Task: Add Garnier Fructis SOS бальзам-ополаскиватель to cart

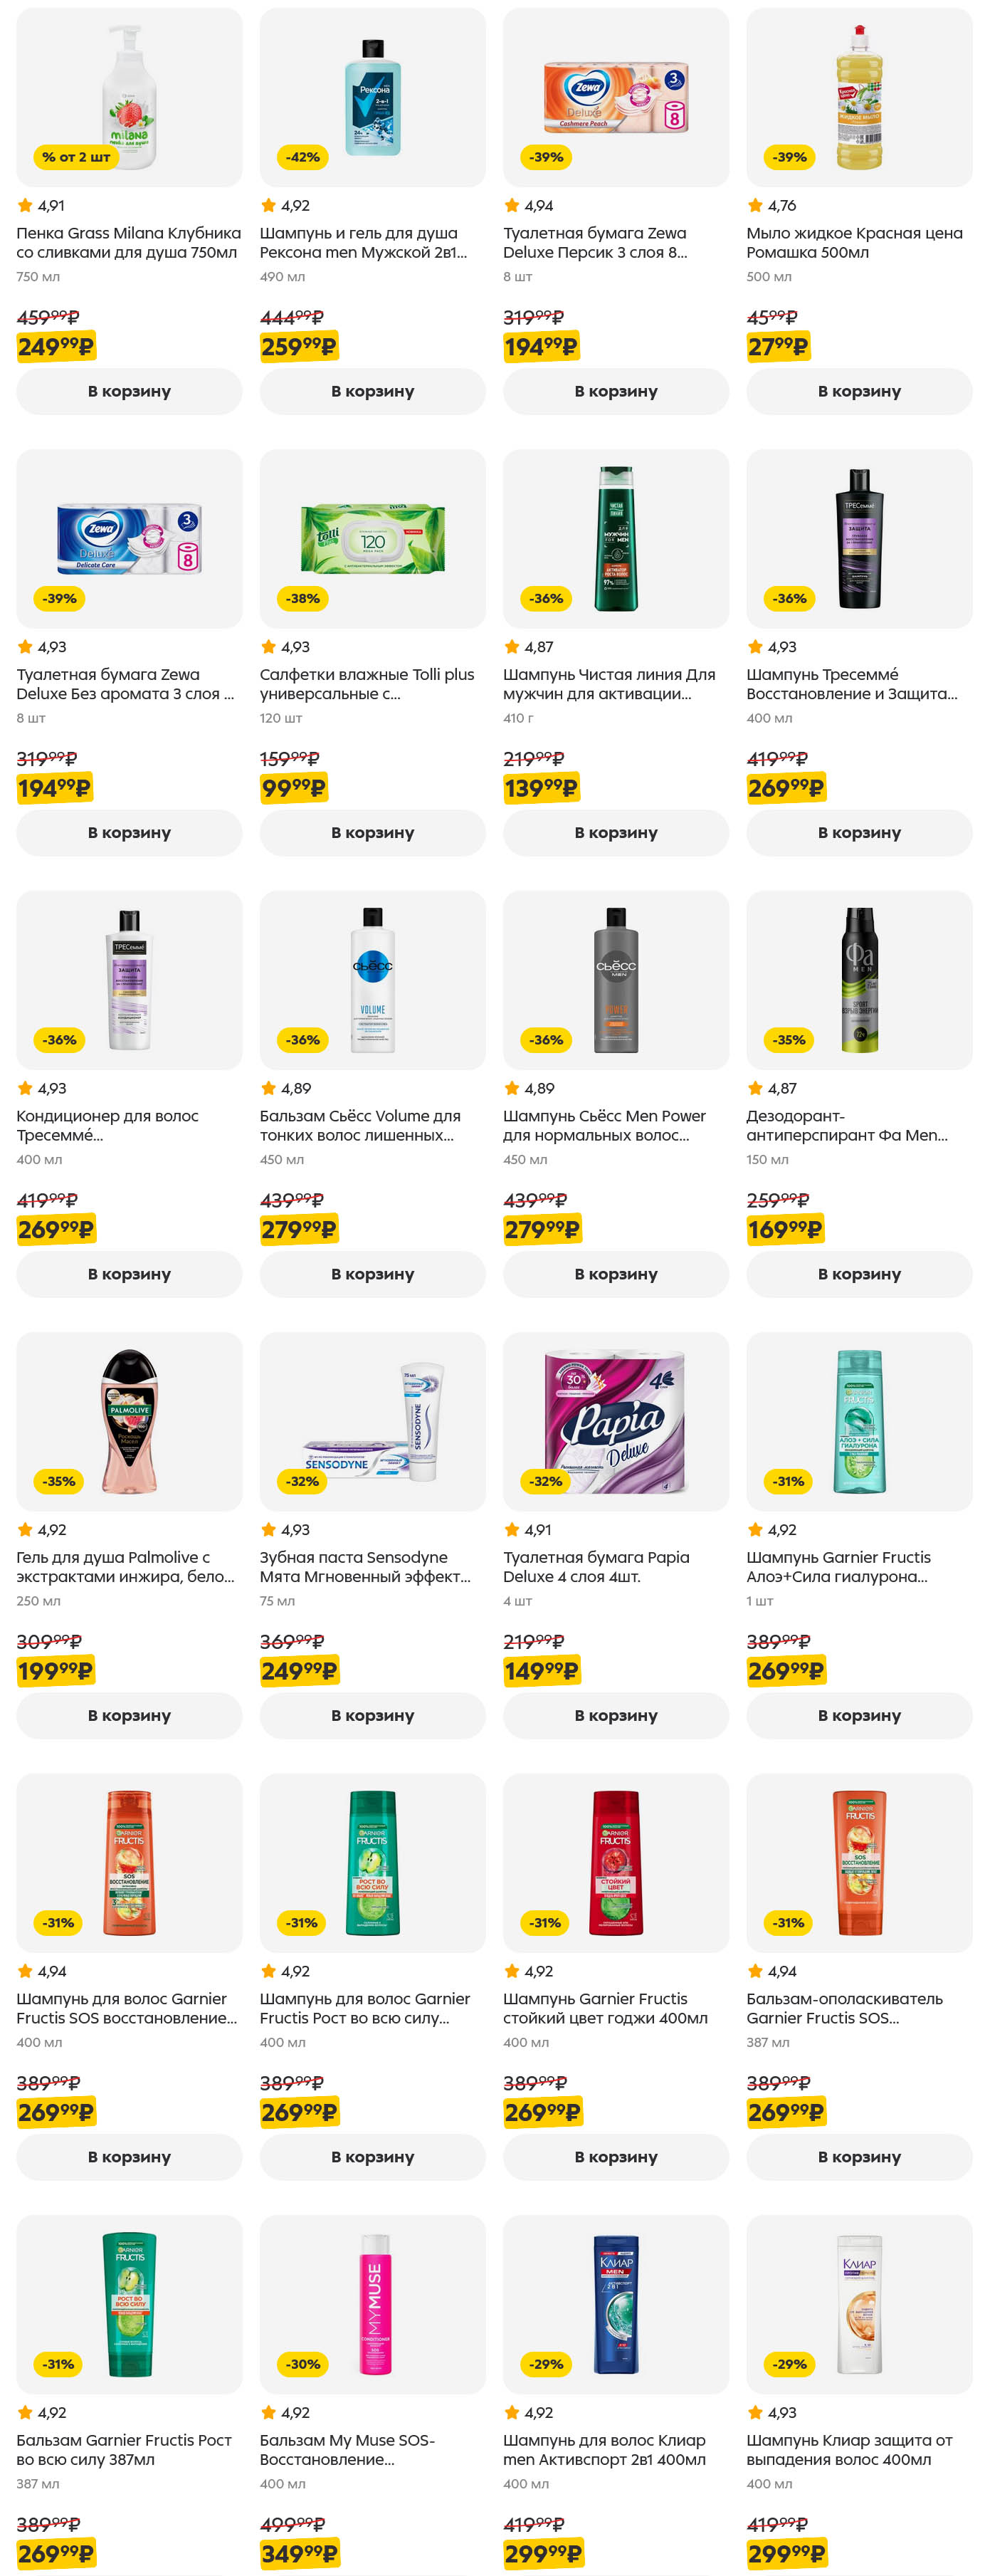Action: click(x=858, y=2157)
